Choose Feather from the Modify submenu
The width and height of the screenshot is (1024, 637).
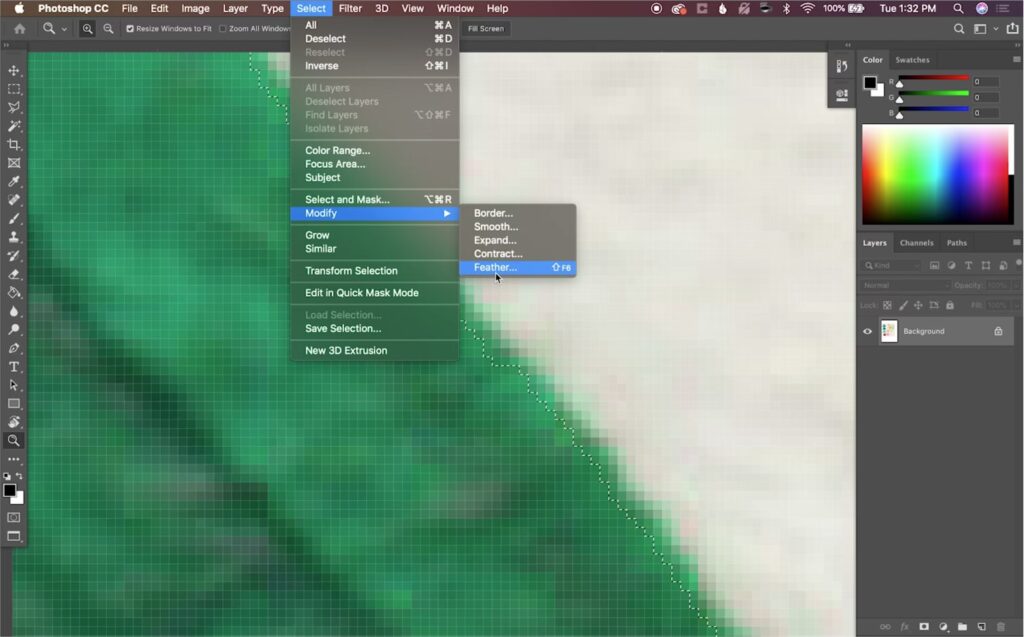[x=496, y=268]
